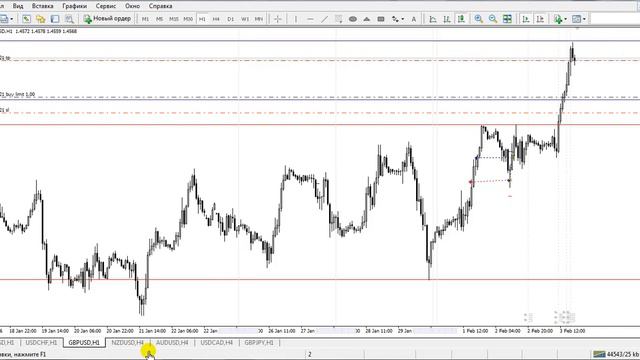This screenshot has width=640, height=360.
Task: Open the Вставка menu
Action: point(42,6)
